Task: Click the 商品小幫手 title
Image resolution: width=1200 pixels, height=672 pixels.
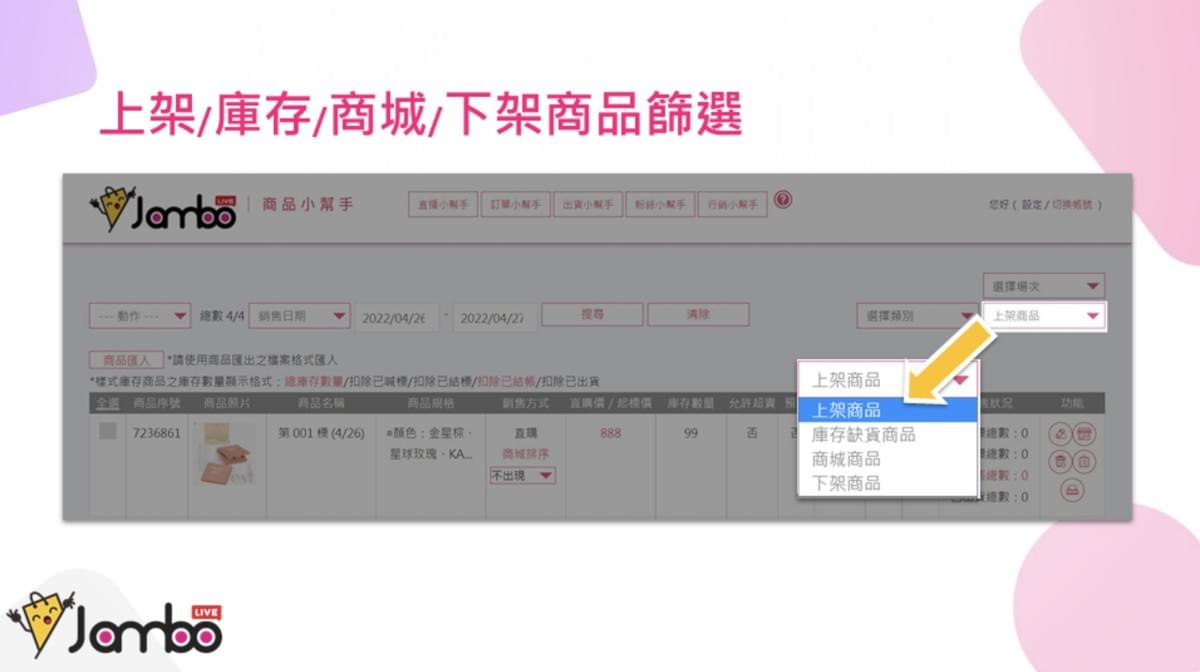Action: tap(308, 204)
